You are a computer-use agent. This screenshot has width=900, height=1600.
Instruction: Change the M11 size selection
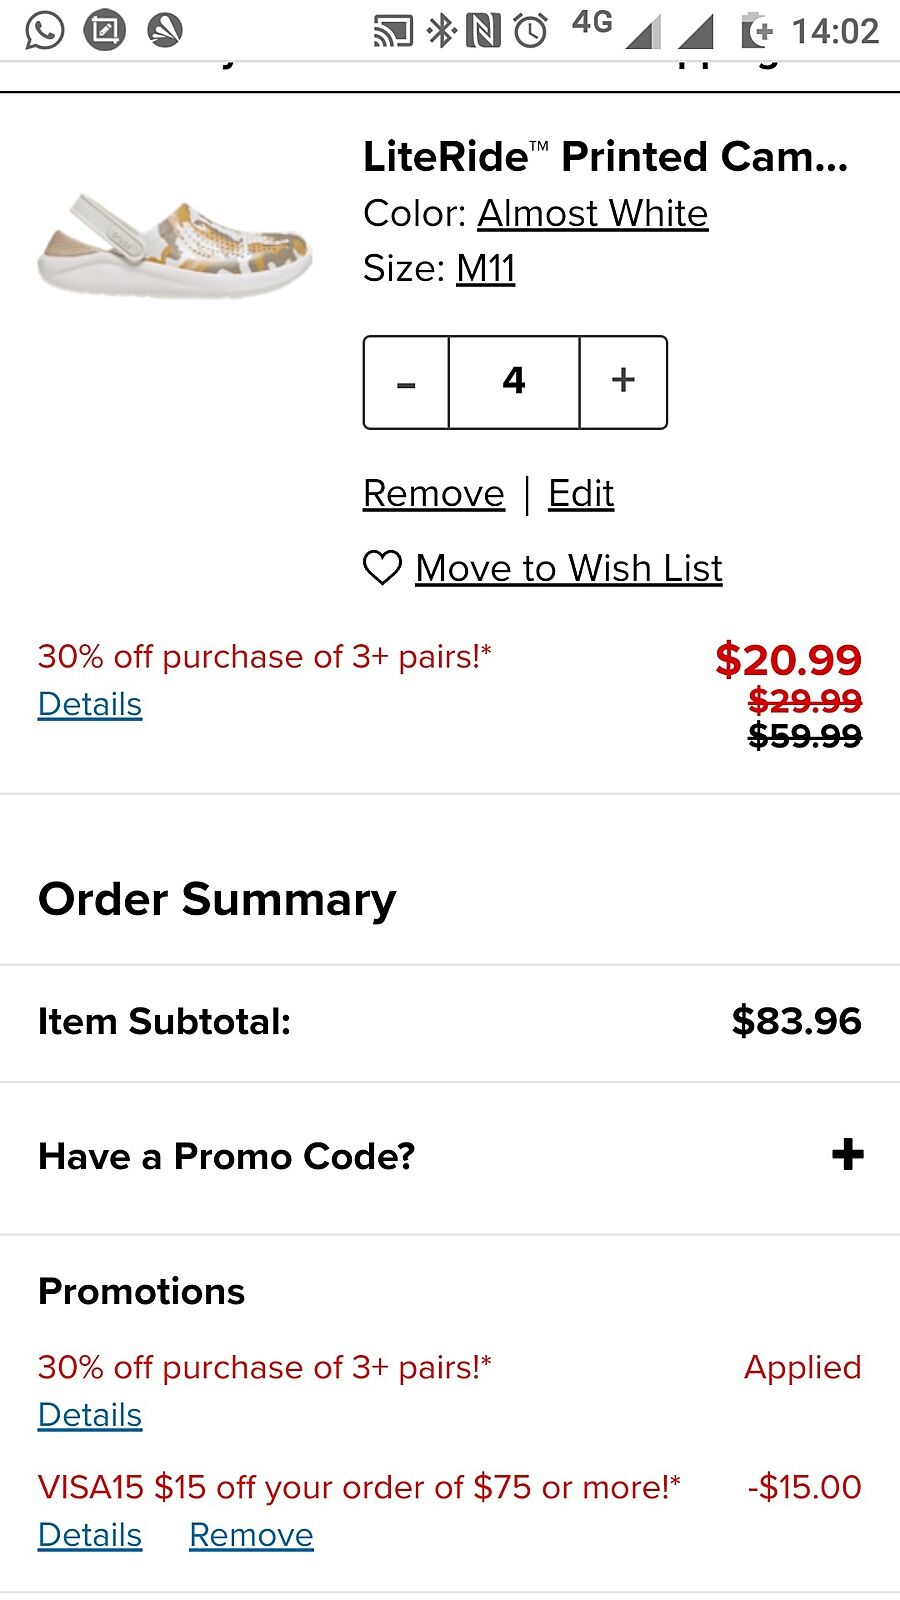pos(485,269)
